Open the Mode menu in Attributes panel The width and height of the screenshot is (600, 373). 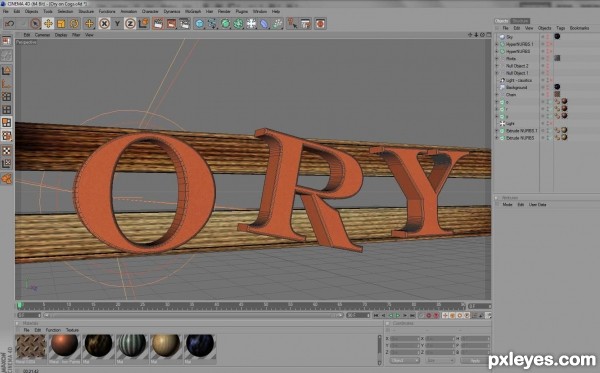[x=507, y=205]
